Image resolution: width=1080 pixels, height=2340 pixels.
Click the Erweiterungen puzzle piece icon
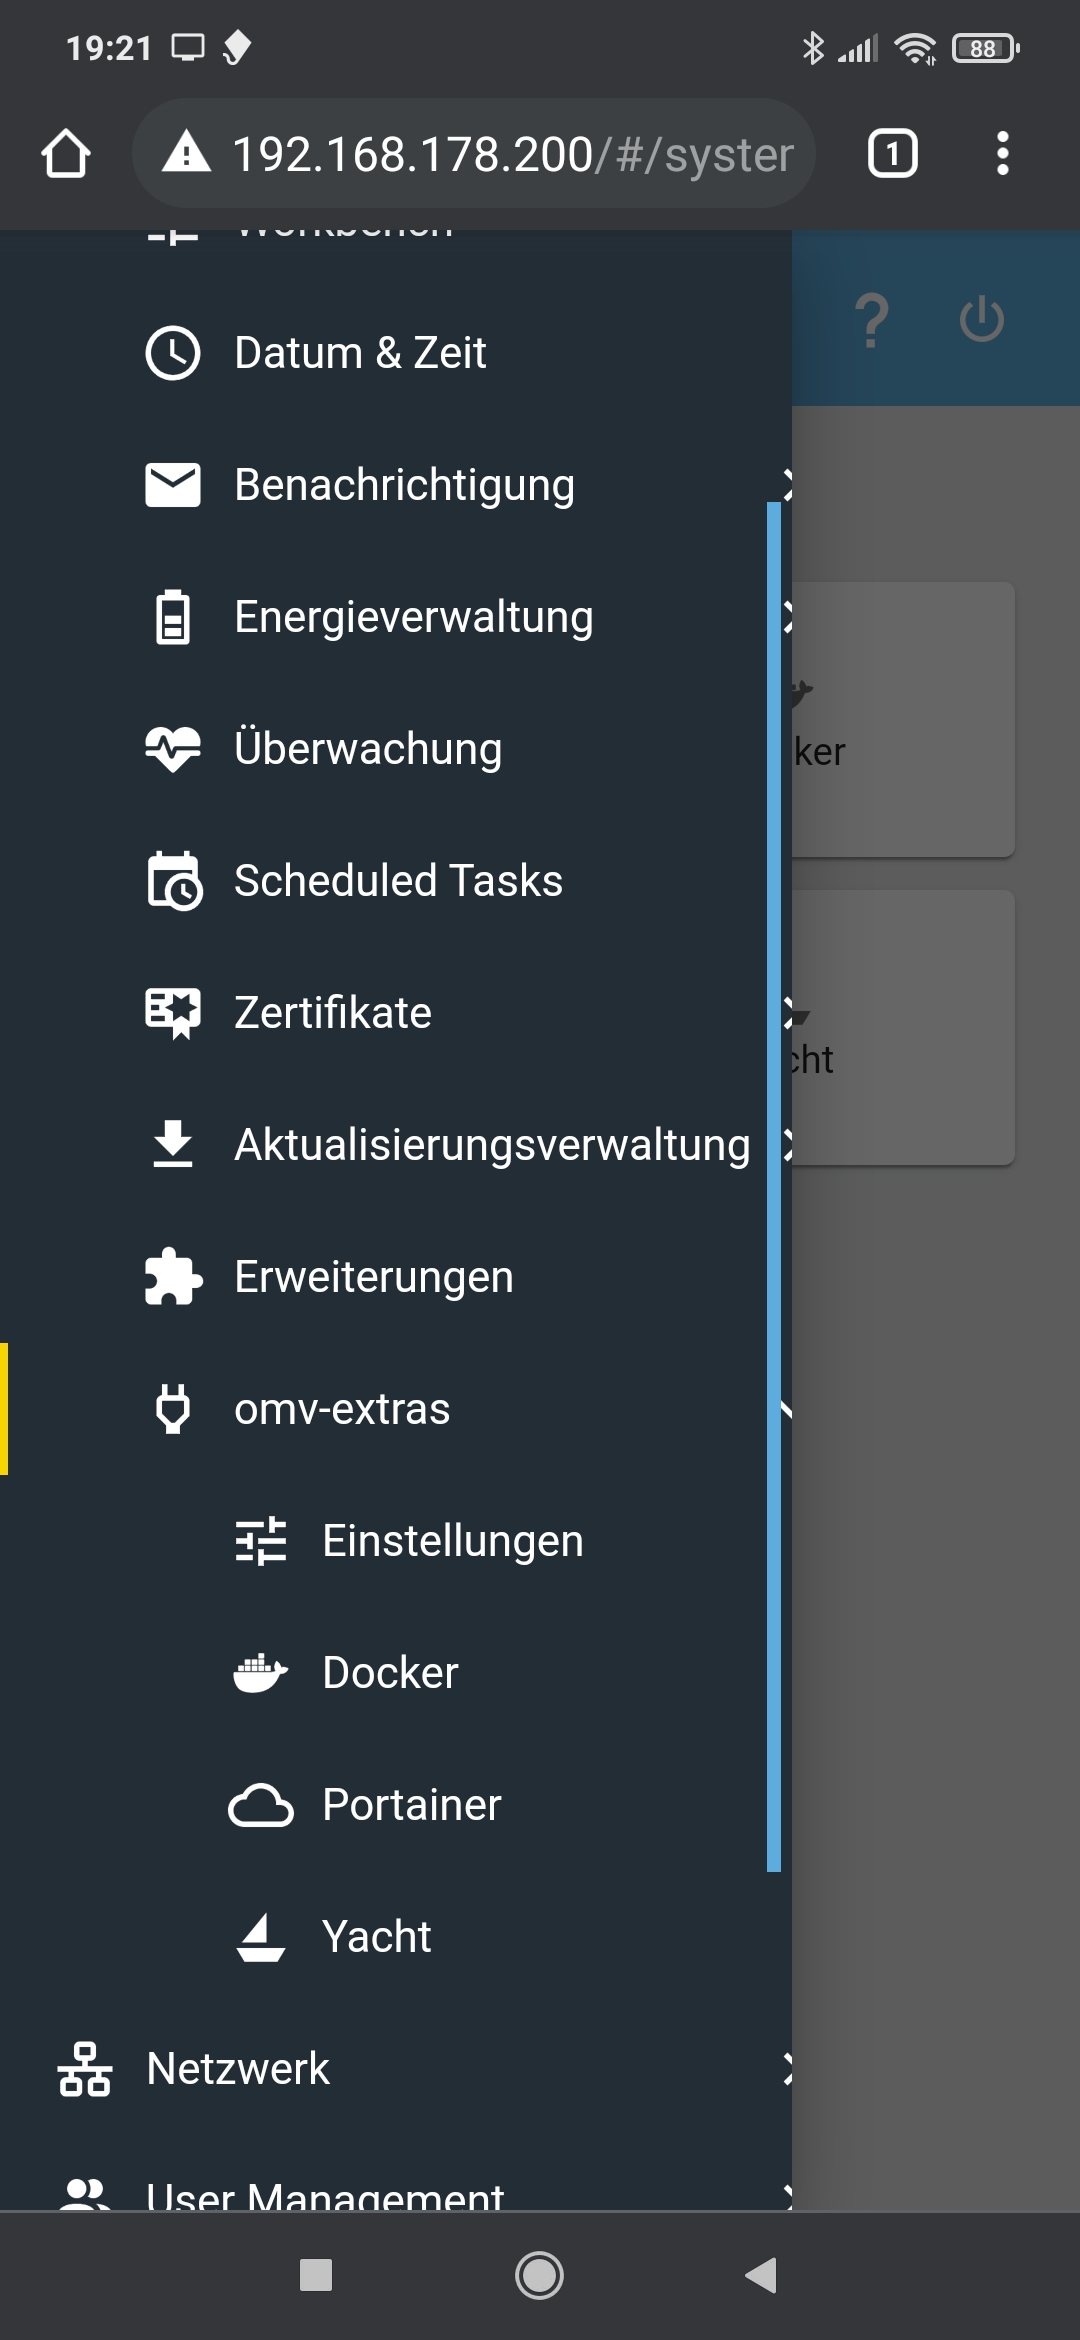pos(173,1277)
